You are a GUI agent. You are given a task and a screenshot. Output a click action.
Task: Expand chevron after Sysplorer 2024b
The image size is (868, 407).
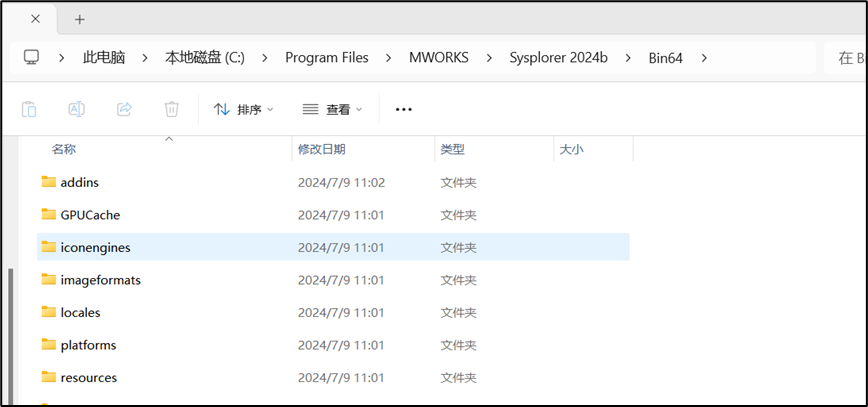628,58
